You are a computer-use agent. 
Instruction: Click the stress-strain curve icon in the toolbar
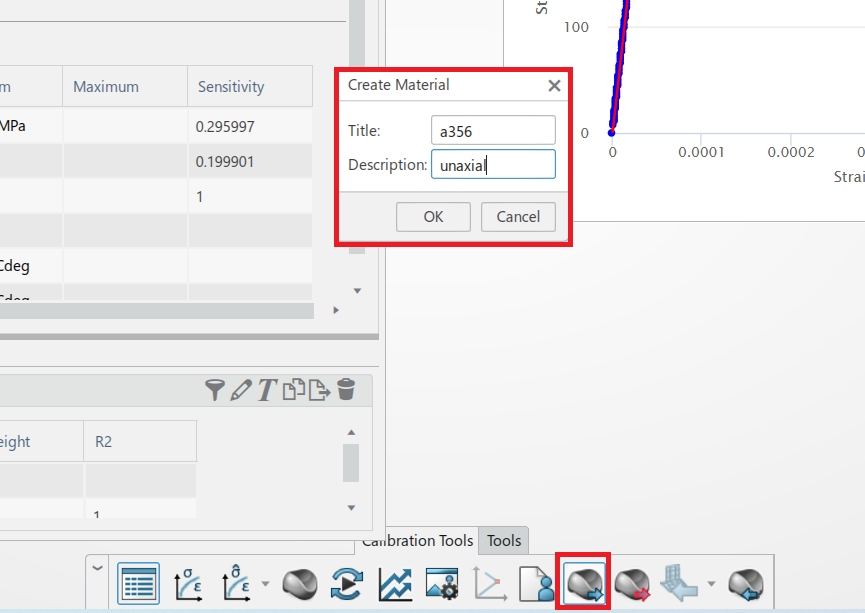point(190,583)
